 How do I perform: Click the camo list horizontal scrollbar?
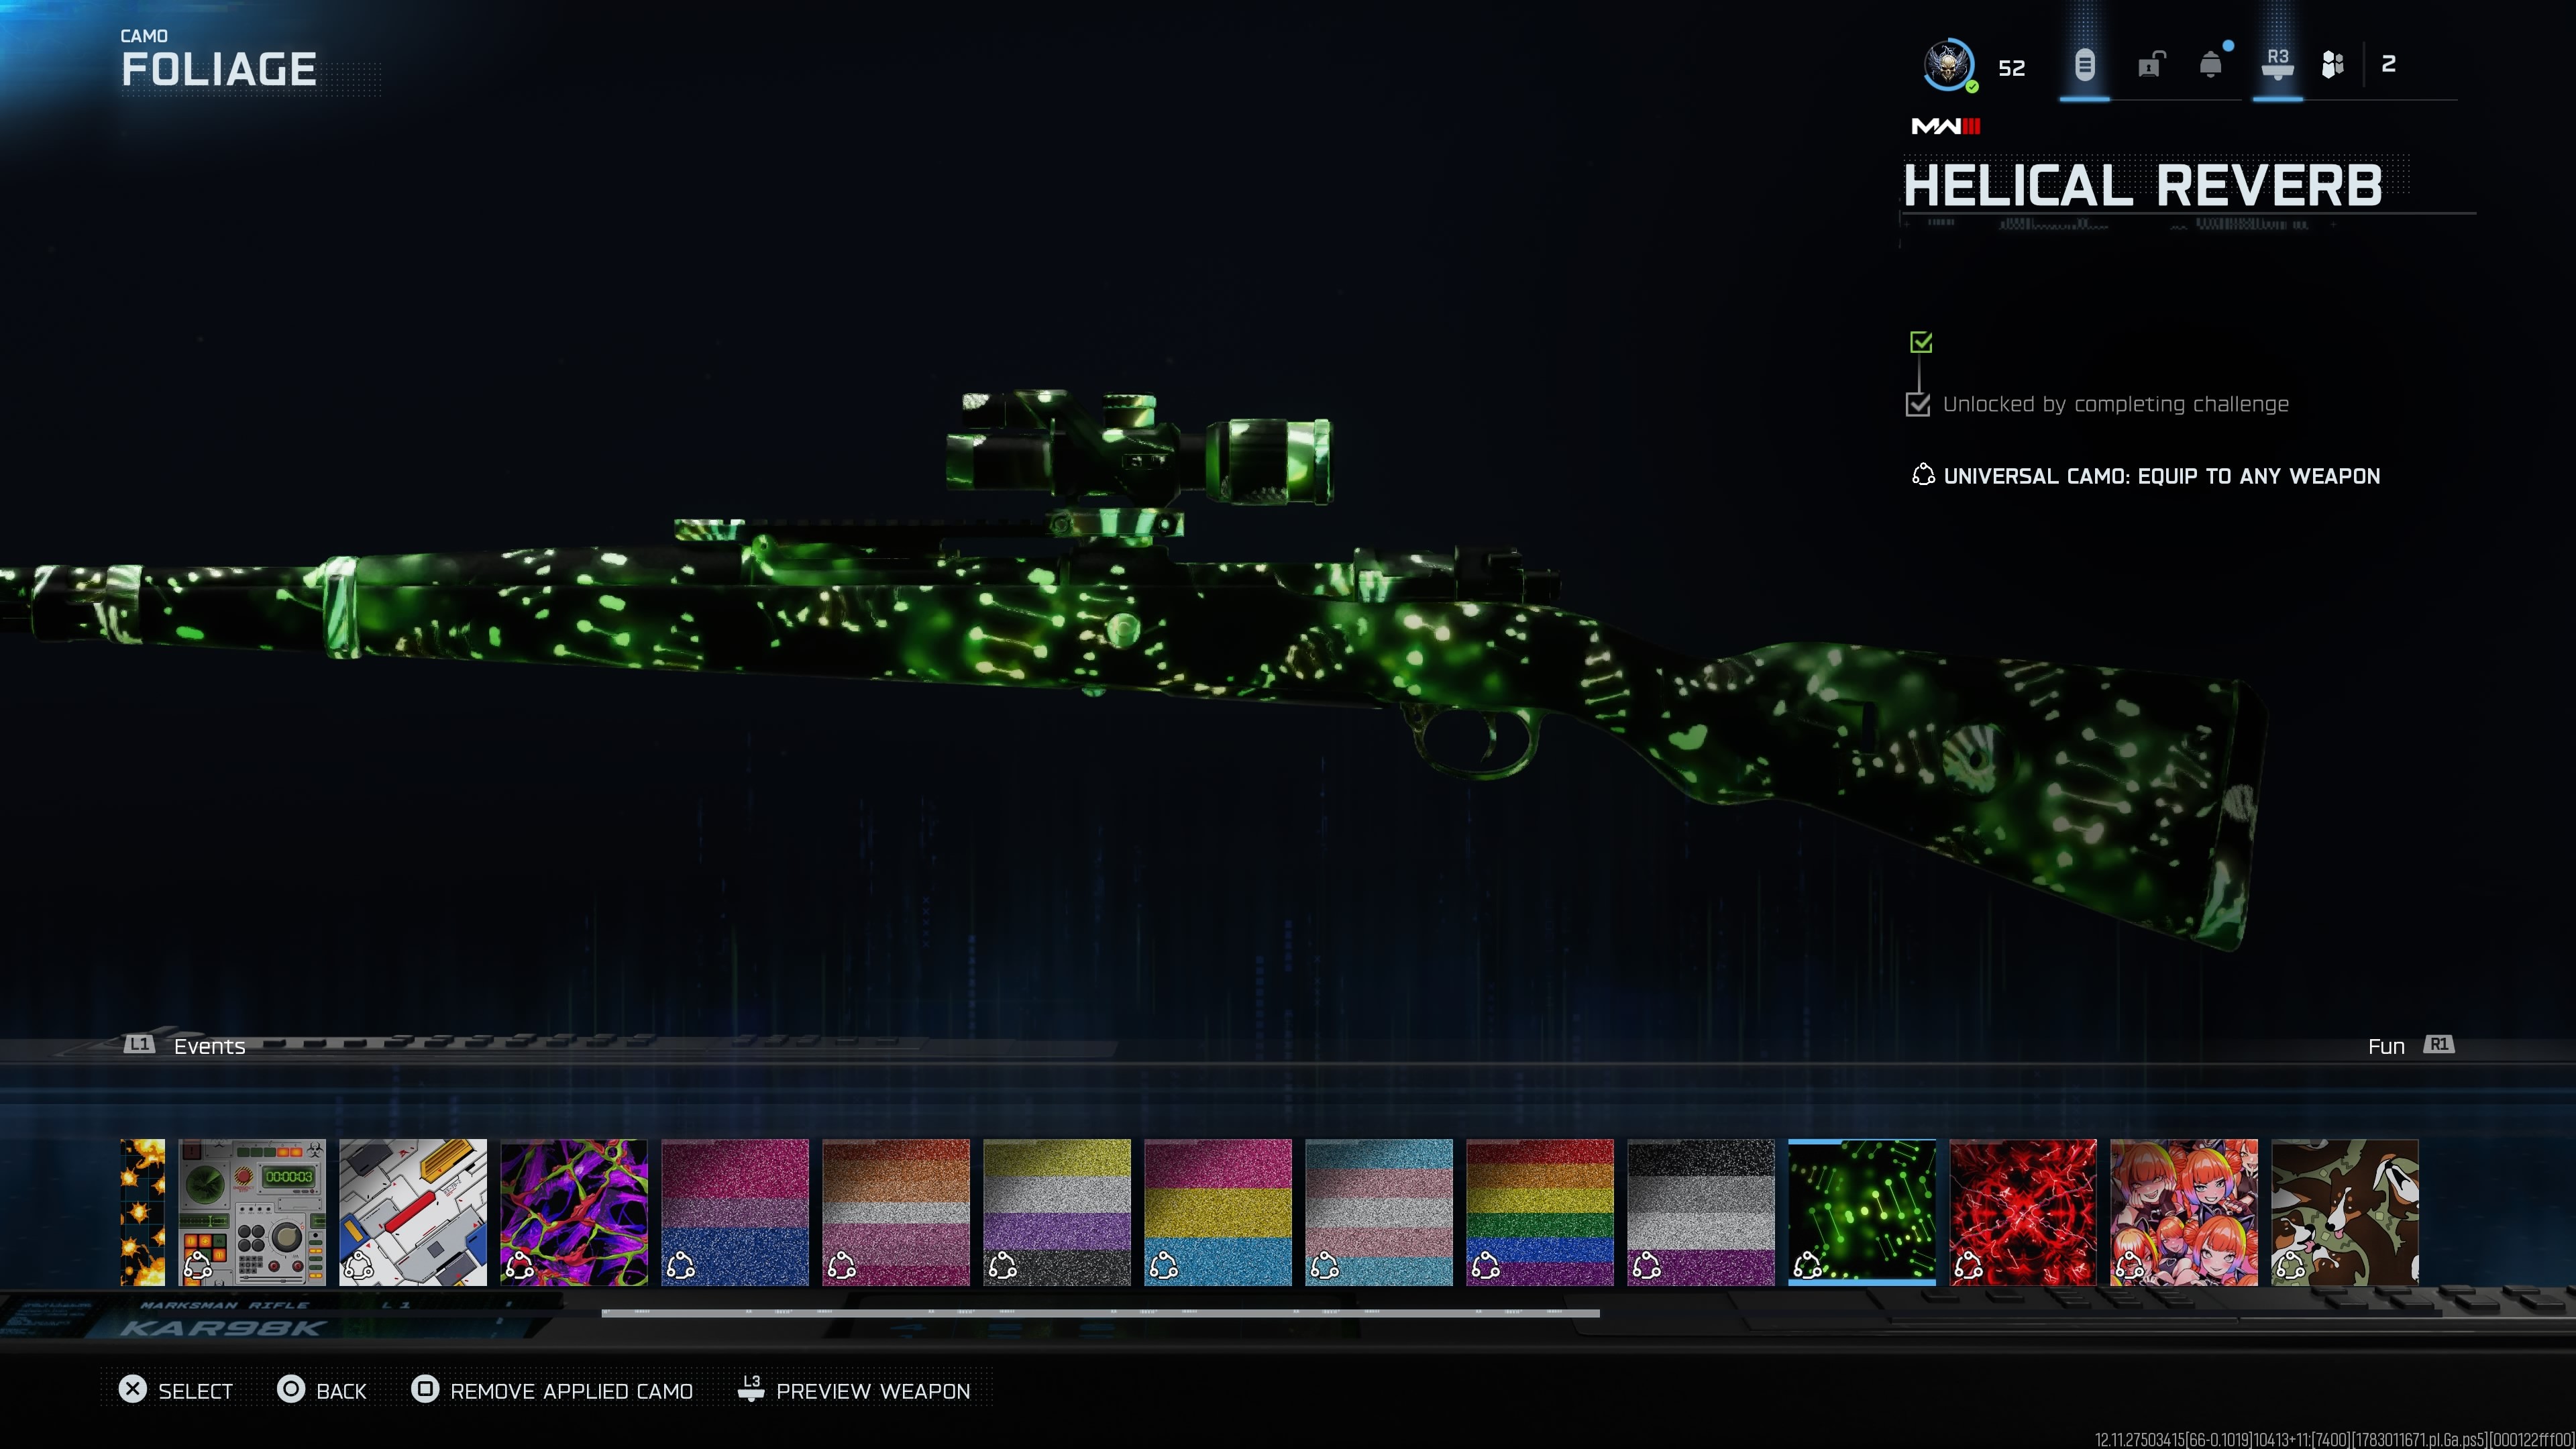point(1100,1313)
